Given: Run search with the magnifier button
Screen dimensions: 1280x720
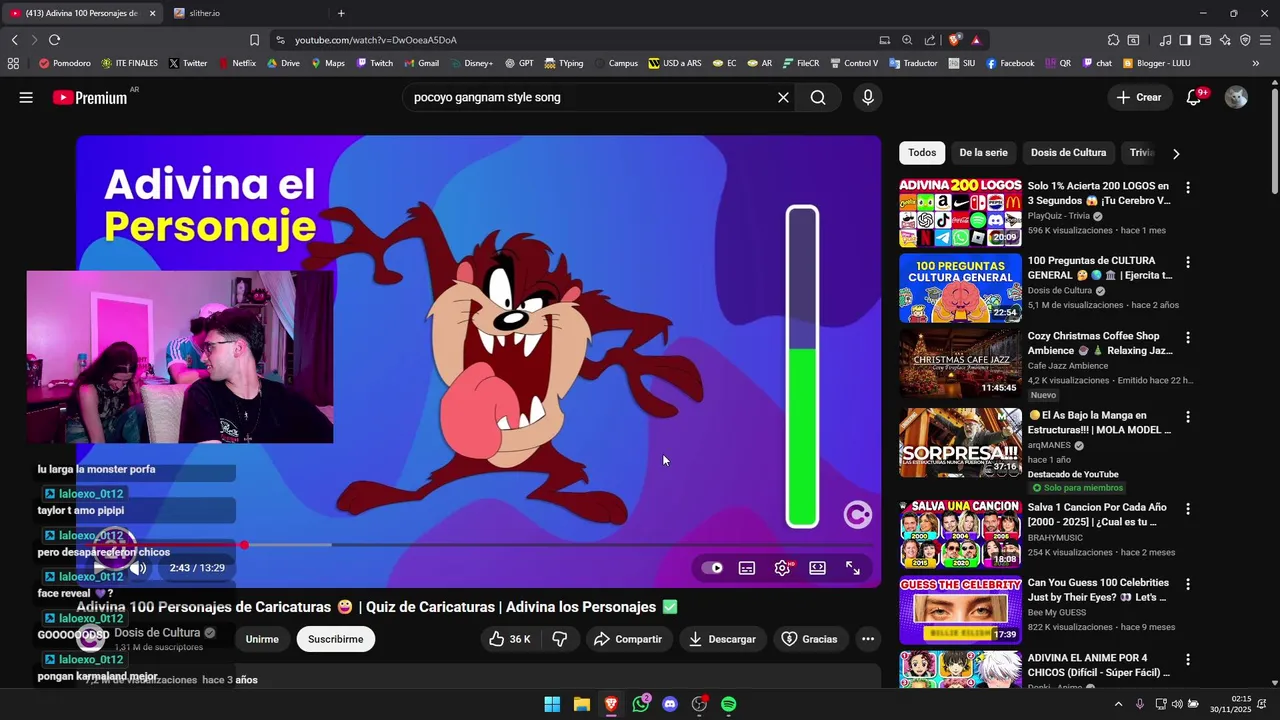Looking at the screenshot, I should [818, 97].
